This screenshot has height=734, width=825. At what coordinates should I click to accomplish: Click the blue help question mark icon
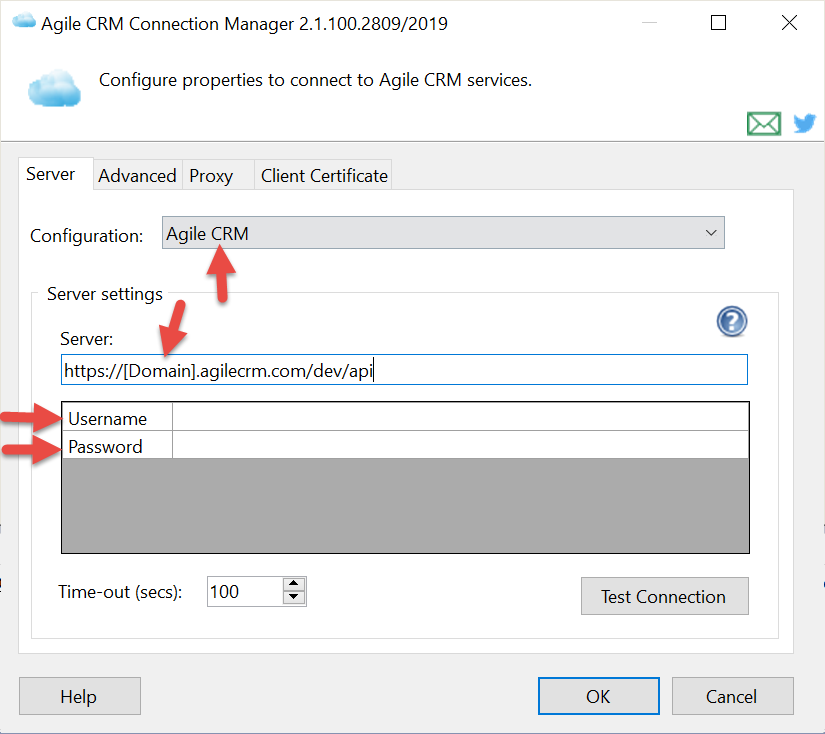click(731, 321)
